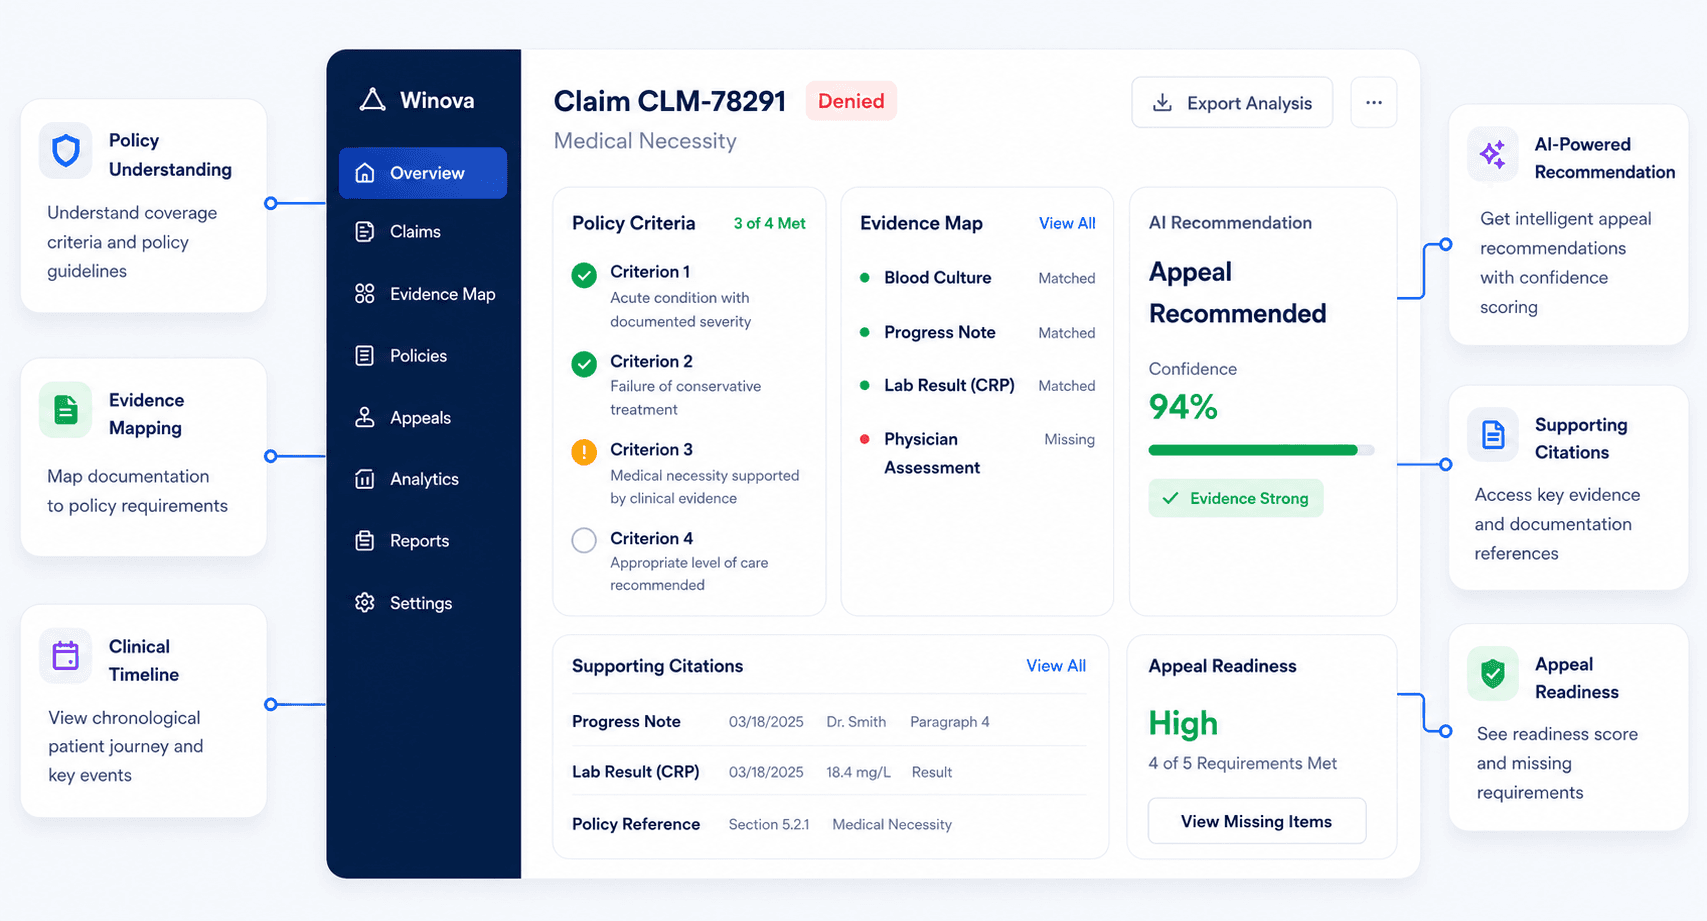Click View All in Evidence Map card
This screenshot has height=921, width=1707.
[1067, 224]
